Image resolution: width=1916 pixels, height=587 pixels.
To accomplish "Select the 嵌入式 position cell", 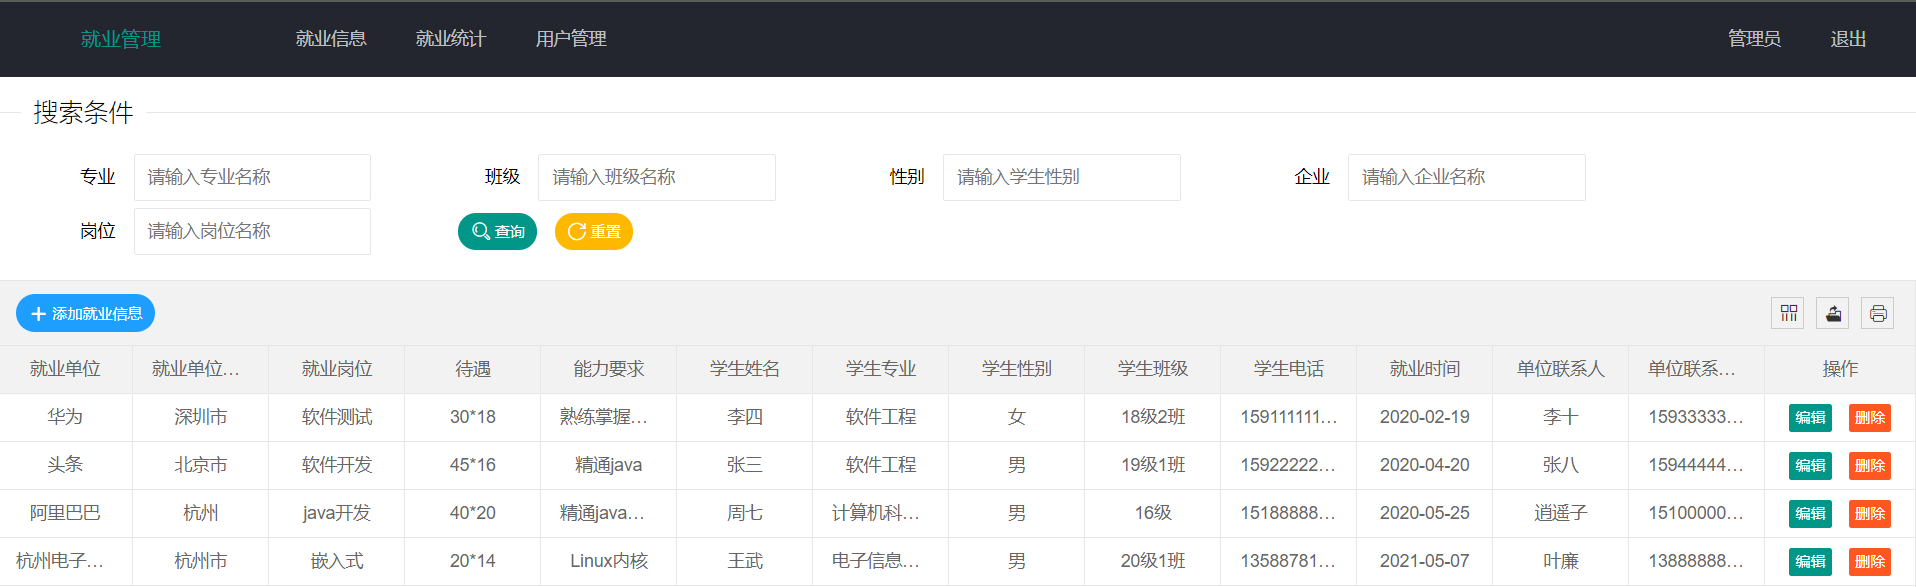I will point(337,561).
